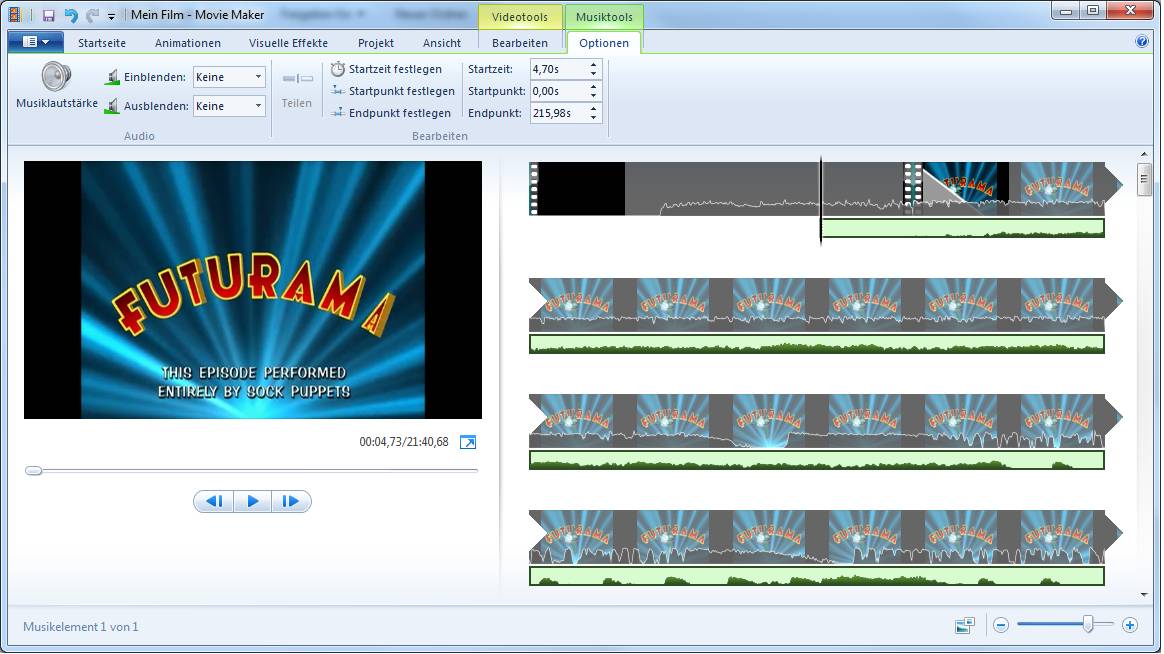Switch to full screen preview icon
The image size is (1164, 654).
pos(468,442)
